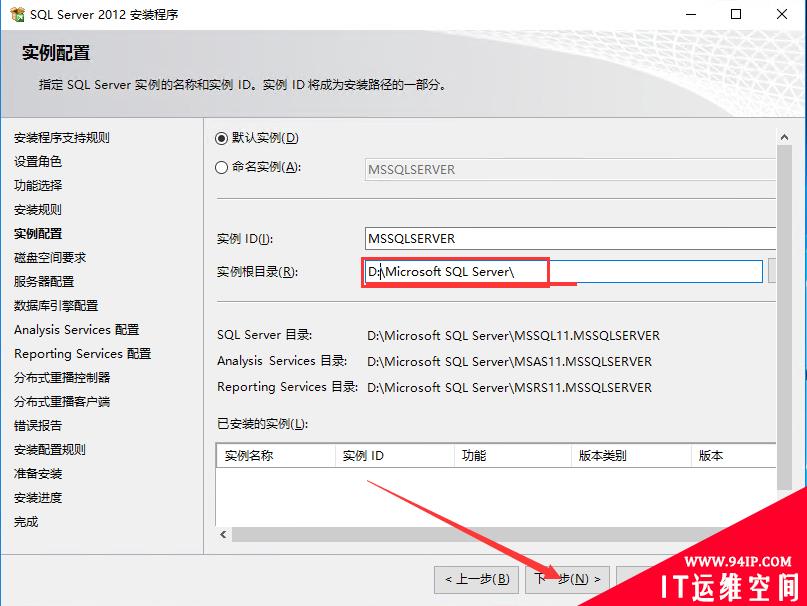Select 分布式重播控制器 step in sidebar

pos(62,377)
